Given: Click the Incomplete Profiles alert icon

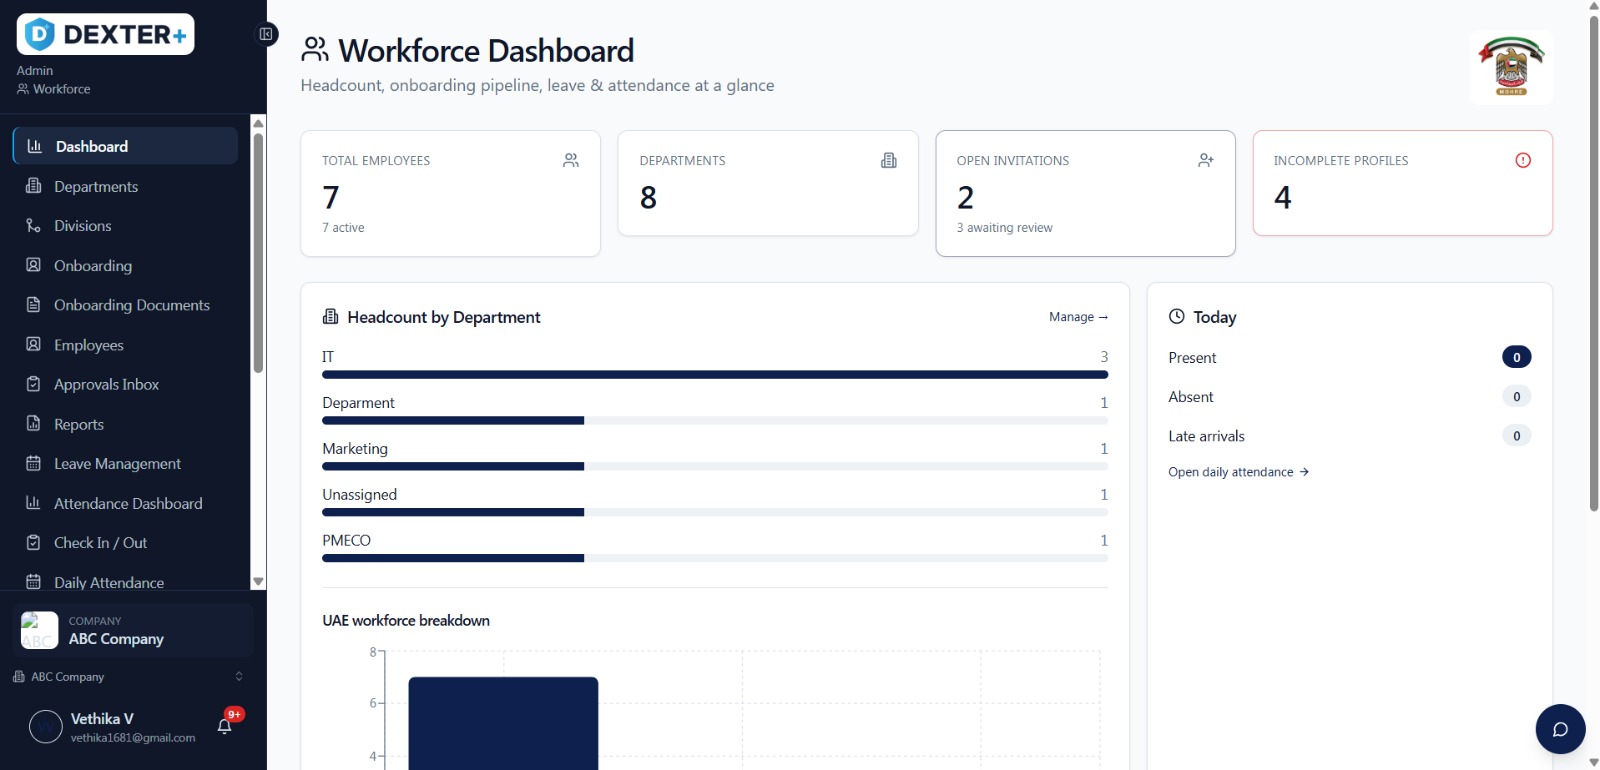Looking at the screenshot, I should coord(1523,160).
